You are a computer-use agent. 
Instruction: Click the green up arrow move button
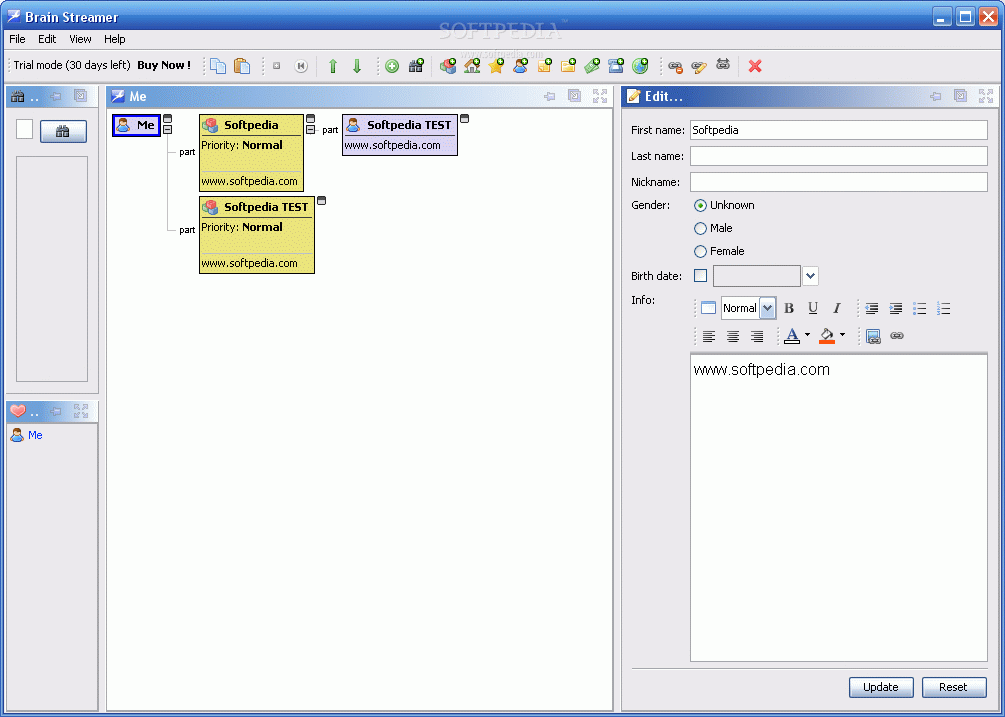[x=333, y=66]
